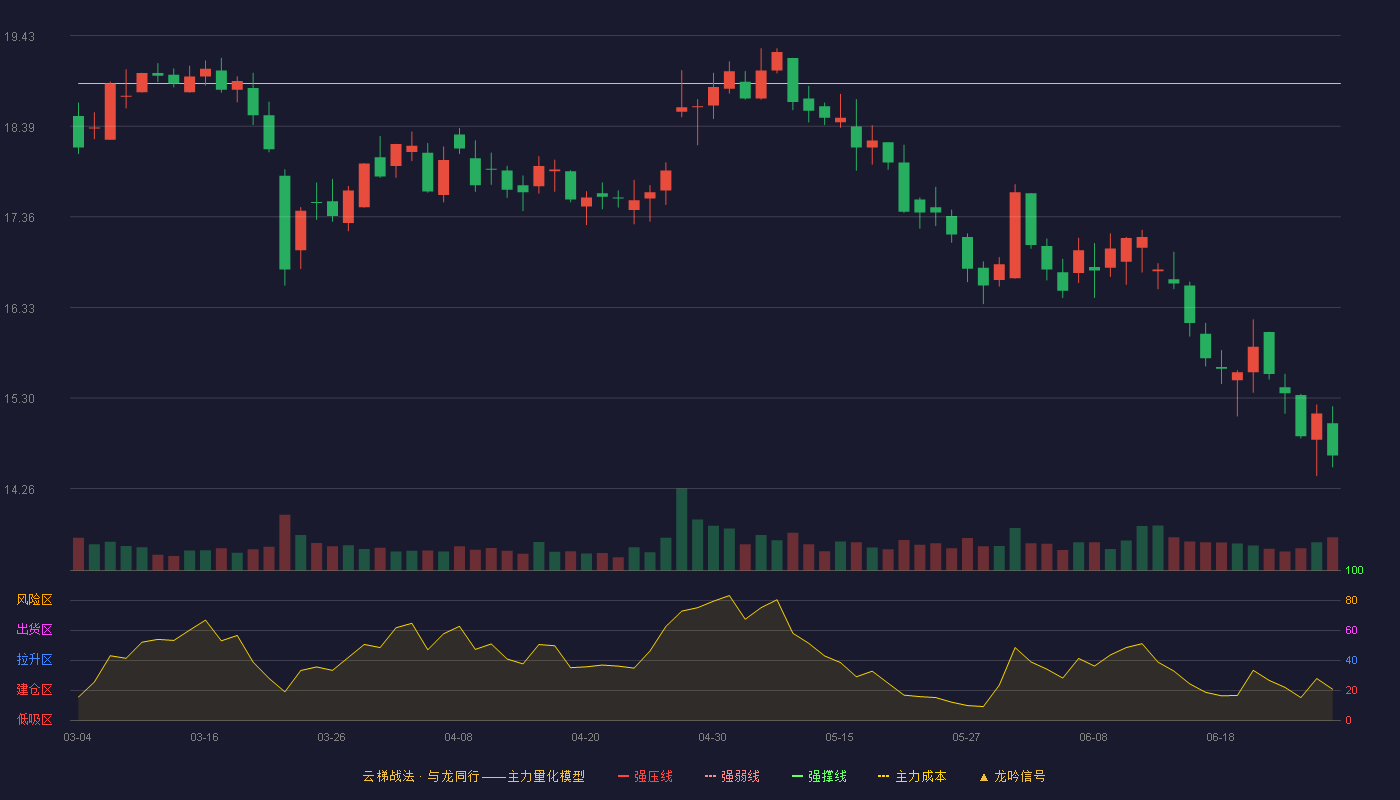Click the 14.26 price axis label
The image size is (1400, 800).
(19, 489)
